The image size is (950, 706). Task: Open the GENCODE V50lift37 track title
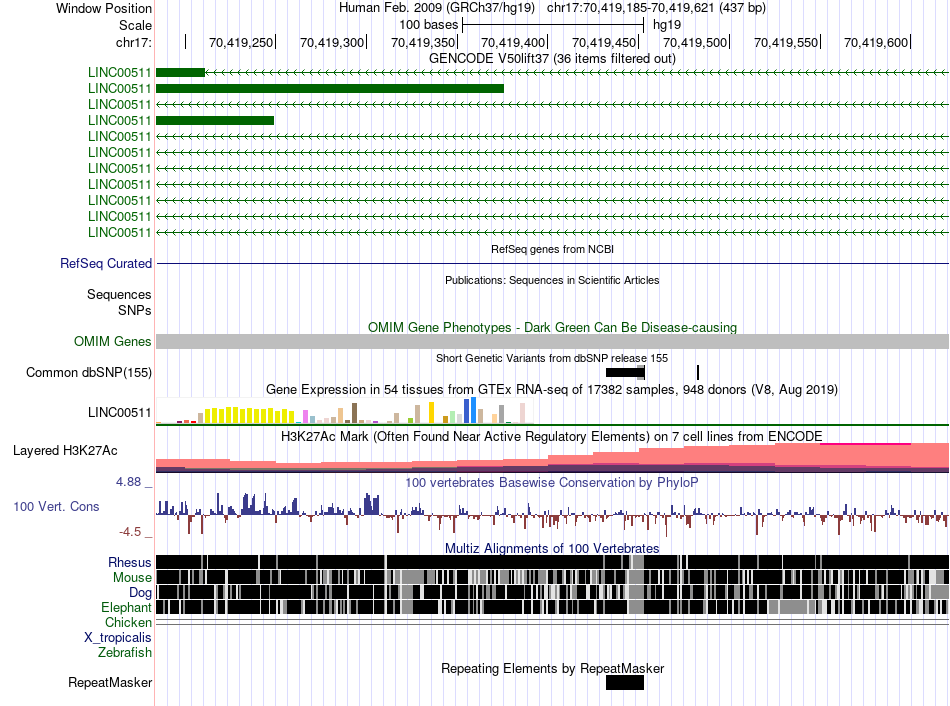pyautogui.click(x=552, y=58)
